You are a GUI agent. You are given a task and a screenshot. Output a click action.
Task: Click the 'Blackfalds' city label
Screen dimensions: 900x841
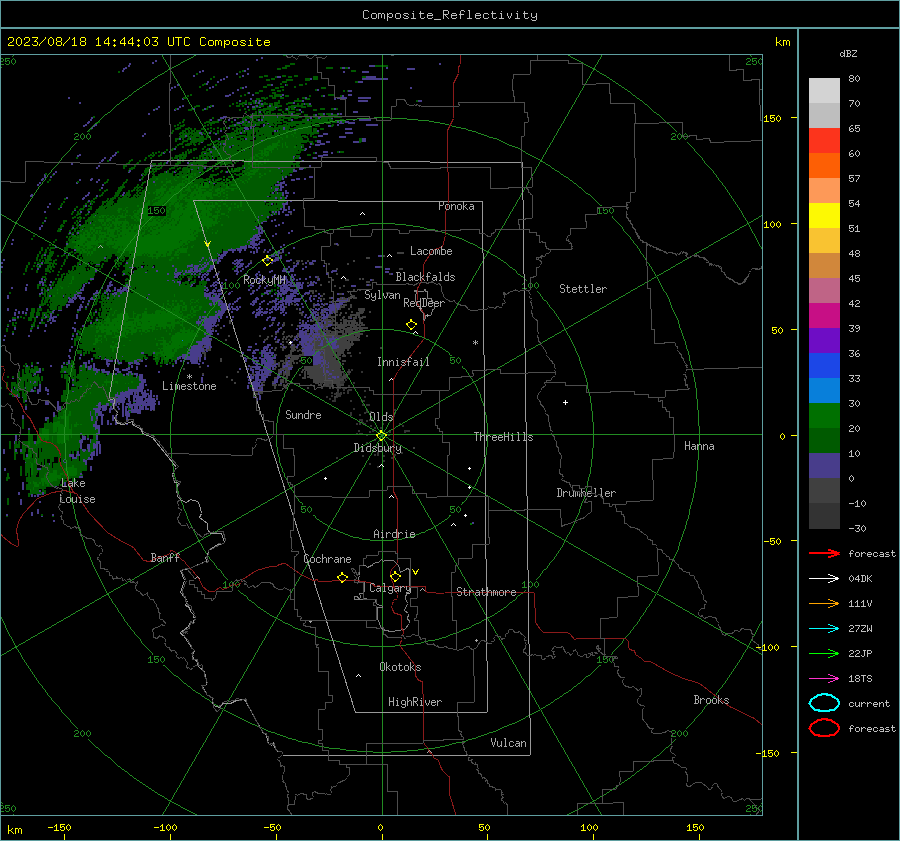point(425,277)
